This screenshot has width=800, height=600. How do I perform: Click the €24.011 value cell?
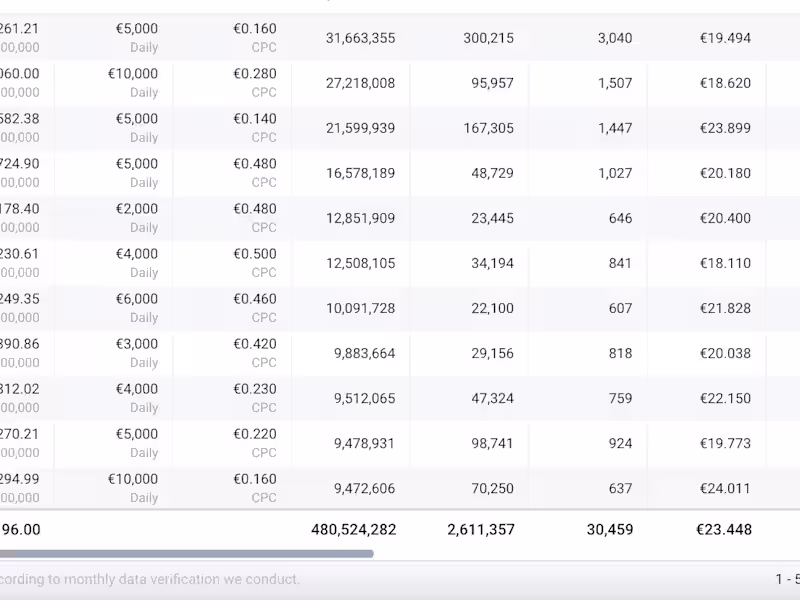(x=725, y=488)
